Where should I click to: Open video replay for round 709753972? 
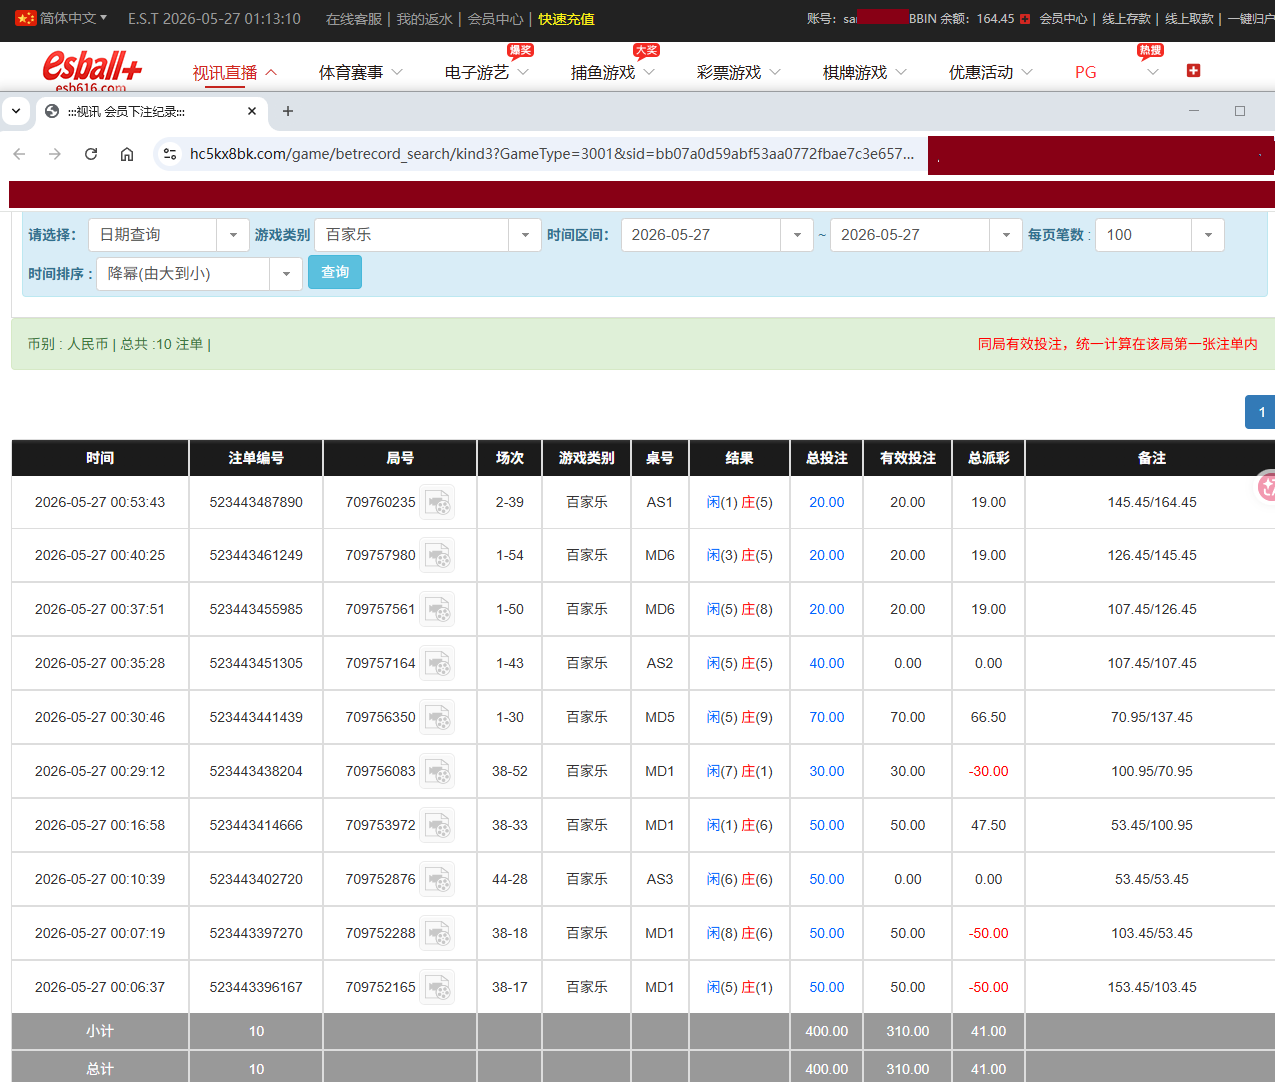click(x=437, y=825)
